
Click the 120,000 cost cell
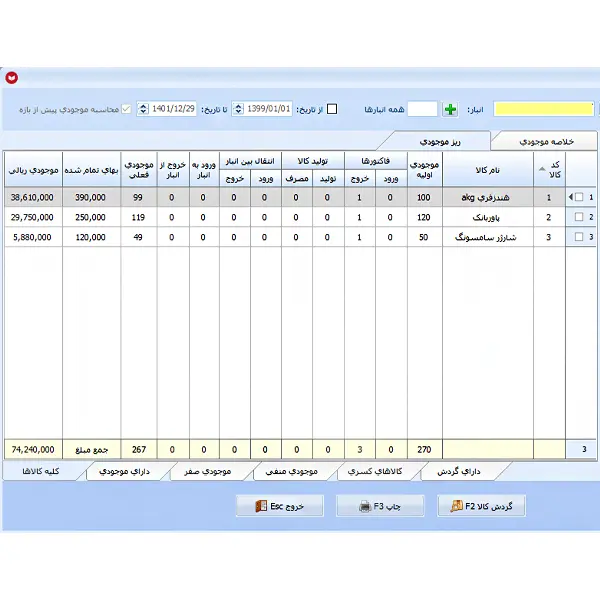[91, 237]
